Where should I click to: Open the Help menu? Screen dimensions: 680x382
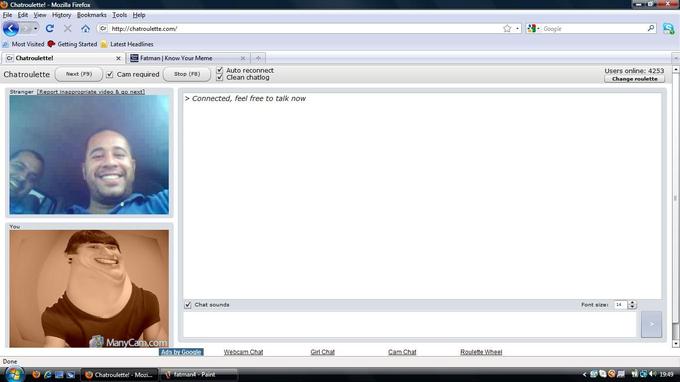139,15
